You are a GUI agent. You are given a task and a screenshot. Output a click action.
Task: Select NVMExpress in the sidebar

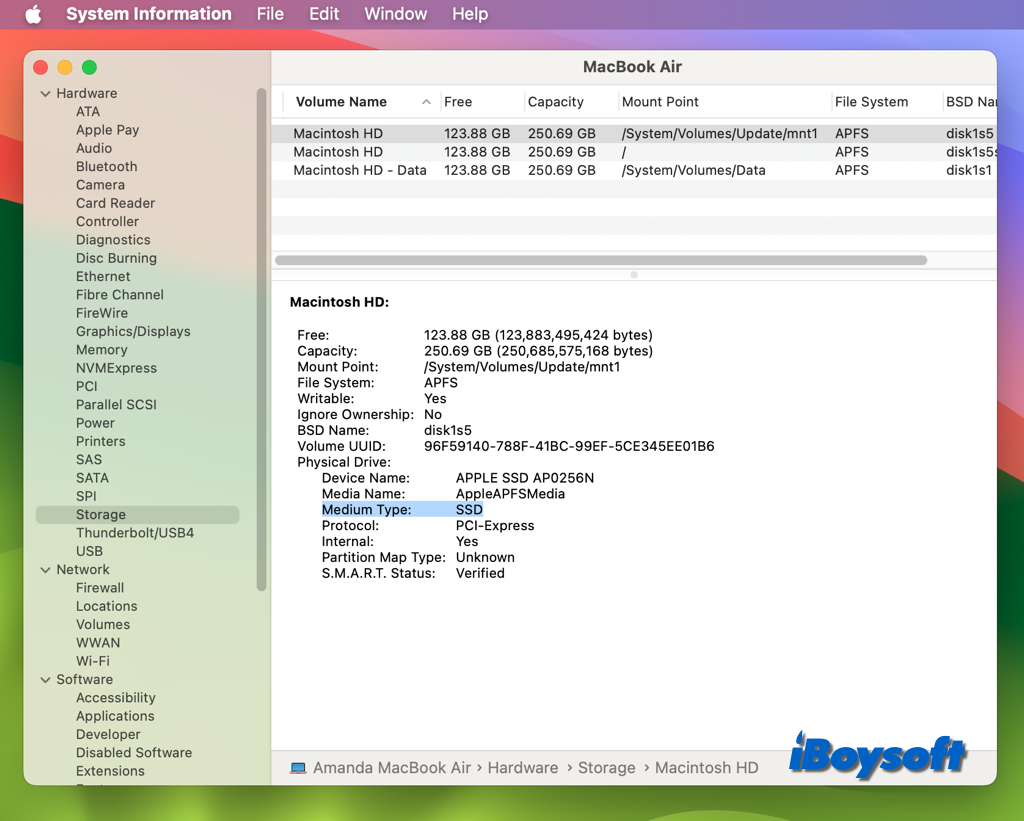point(116,368)
